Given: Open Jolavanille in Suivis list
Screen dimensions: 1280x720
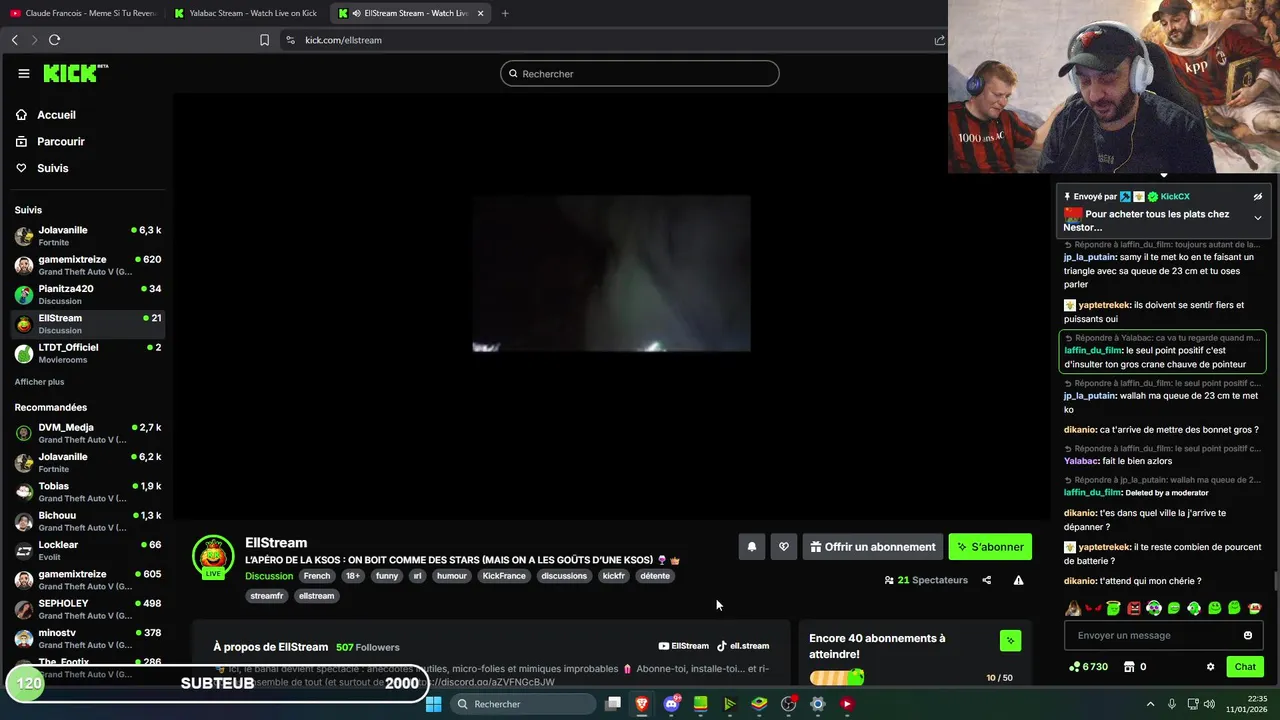Looking at the screenshot, I should pyautogui.click(x=88, y=236).
